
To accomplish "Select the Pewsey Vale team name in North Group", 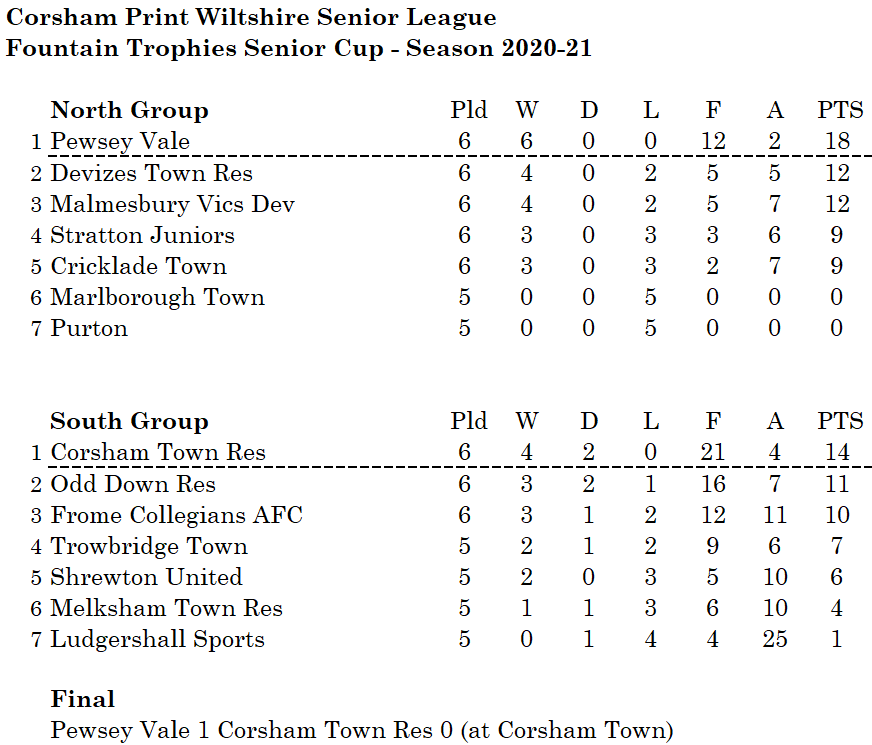I will (120, 141).
